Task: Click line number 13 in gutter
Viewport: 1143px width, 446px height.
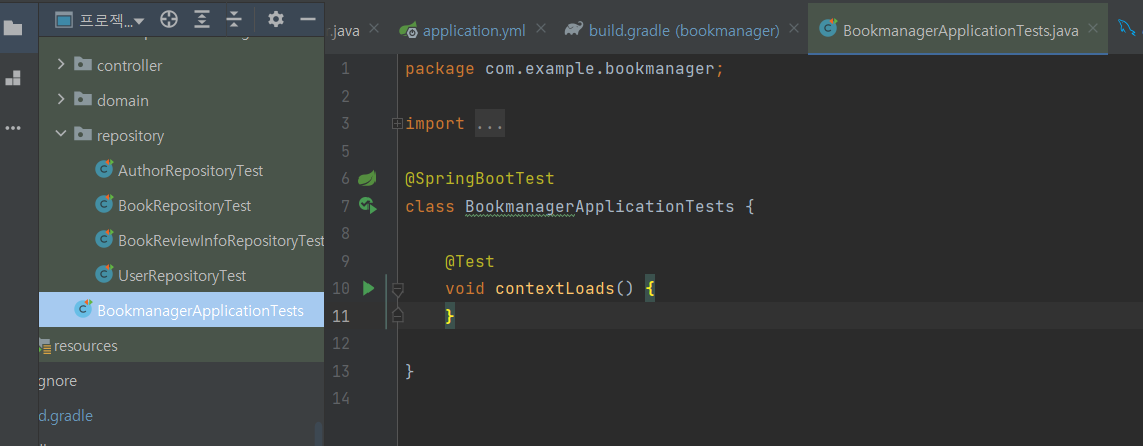Action: [341, 372]
